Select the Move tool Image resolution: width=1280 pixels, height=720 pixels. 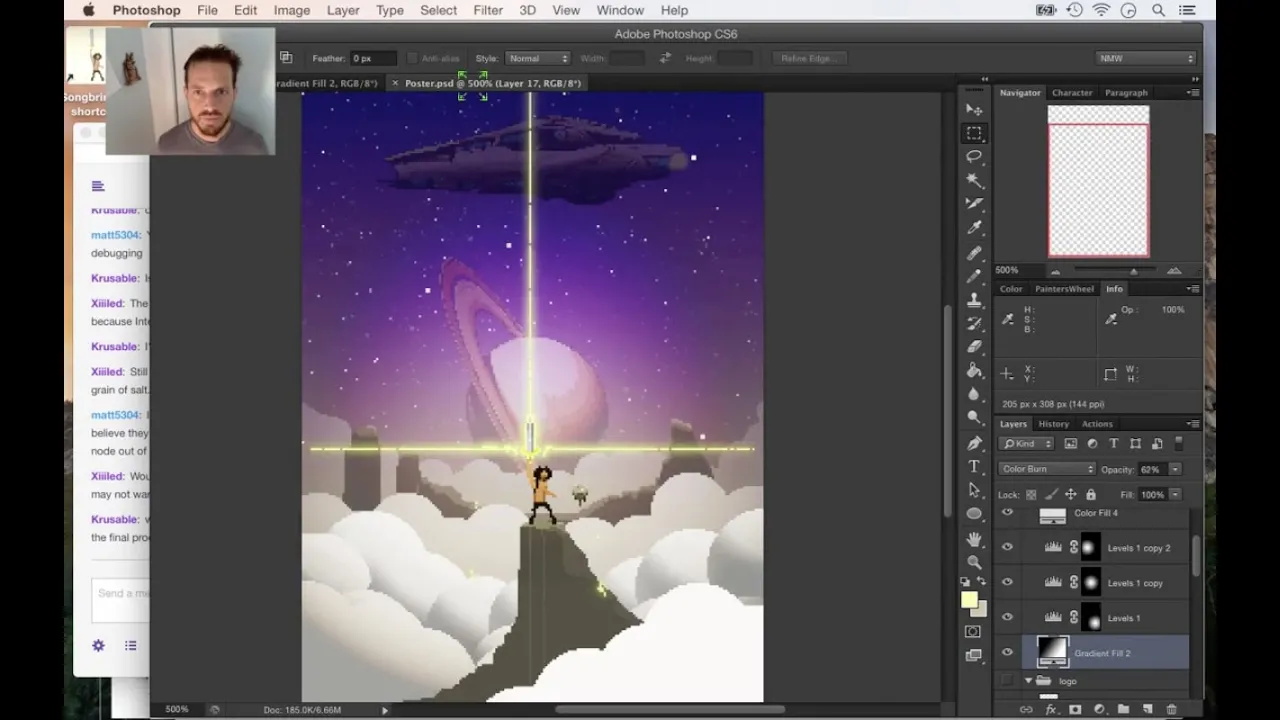point(974,109)
